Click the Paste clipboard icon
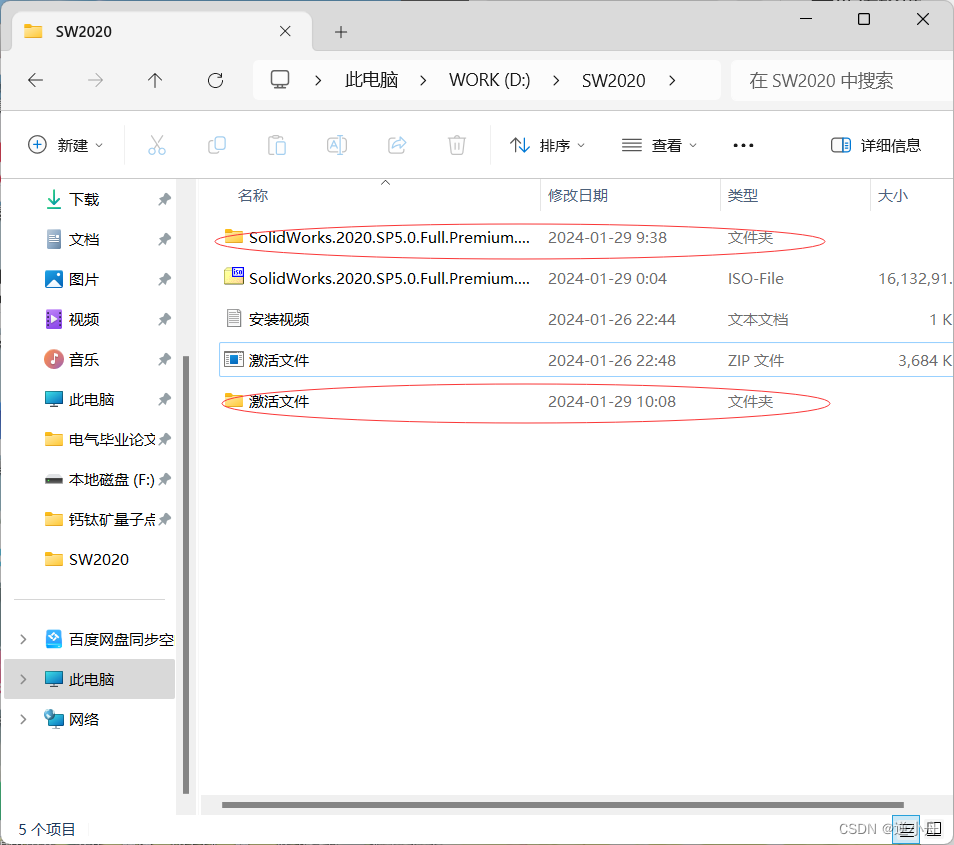Image resolution: width=954 pixels, height=845 pixels. coord(277,145)
